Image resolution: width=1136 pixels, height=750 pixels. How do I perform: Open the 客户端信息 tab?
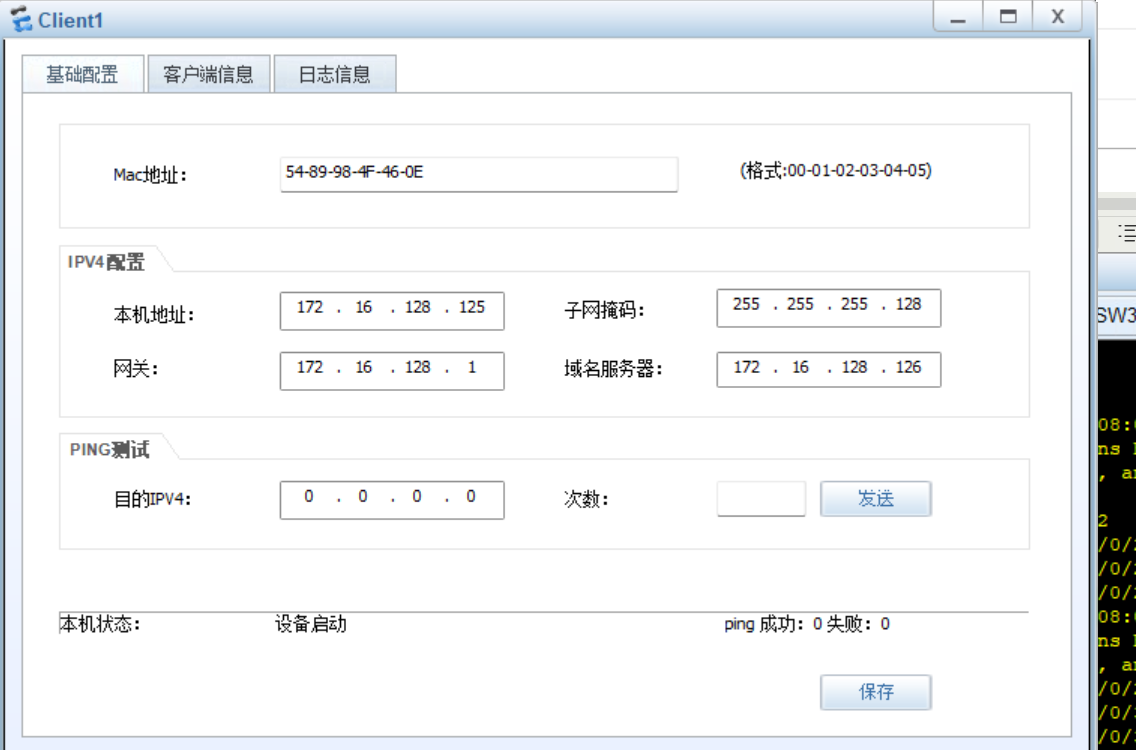(209, 74)
